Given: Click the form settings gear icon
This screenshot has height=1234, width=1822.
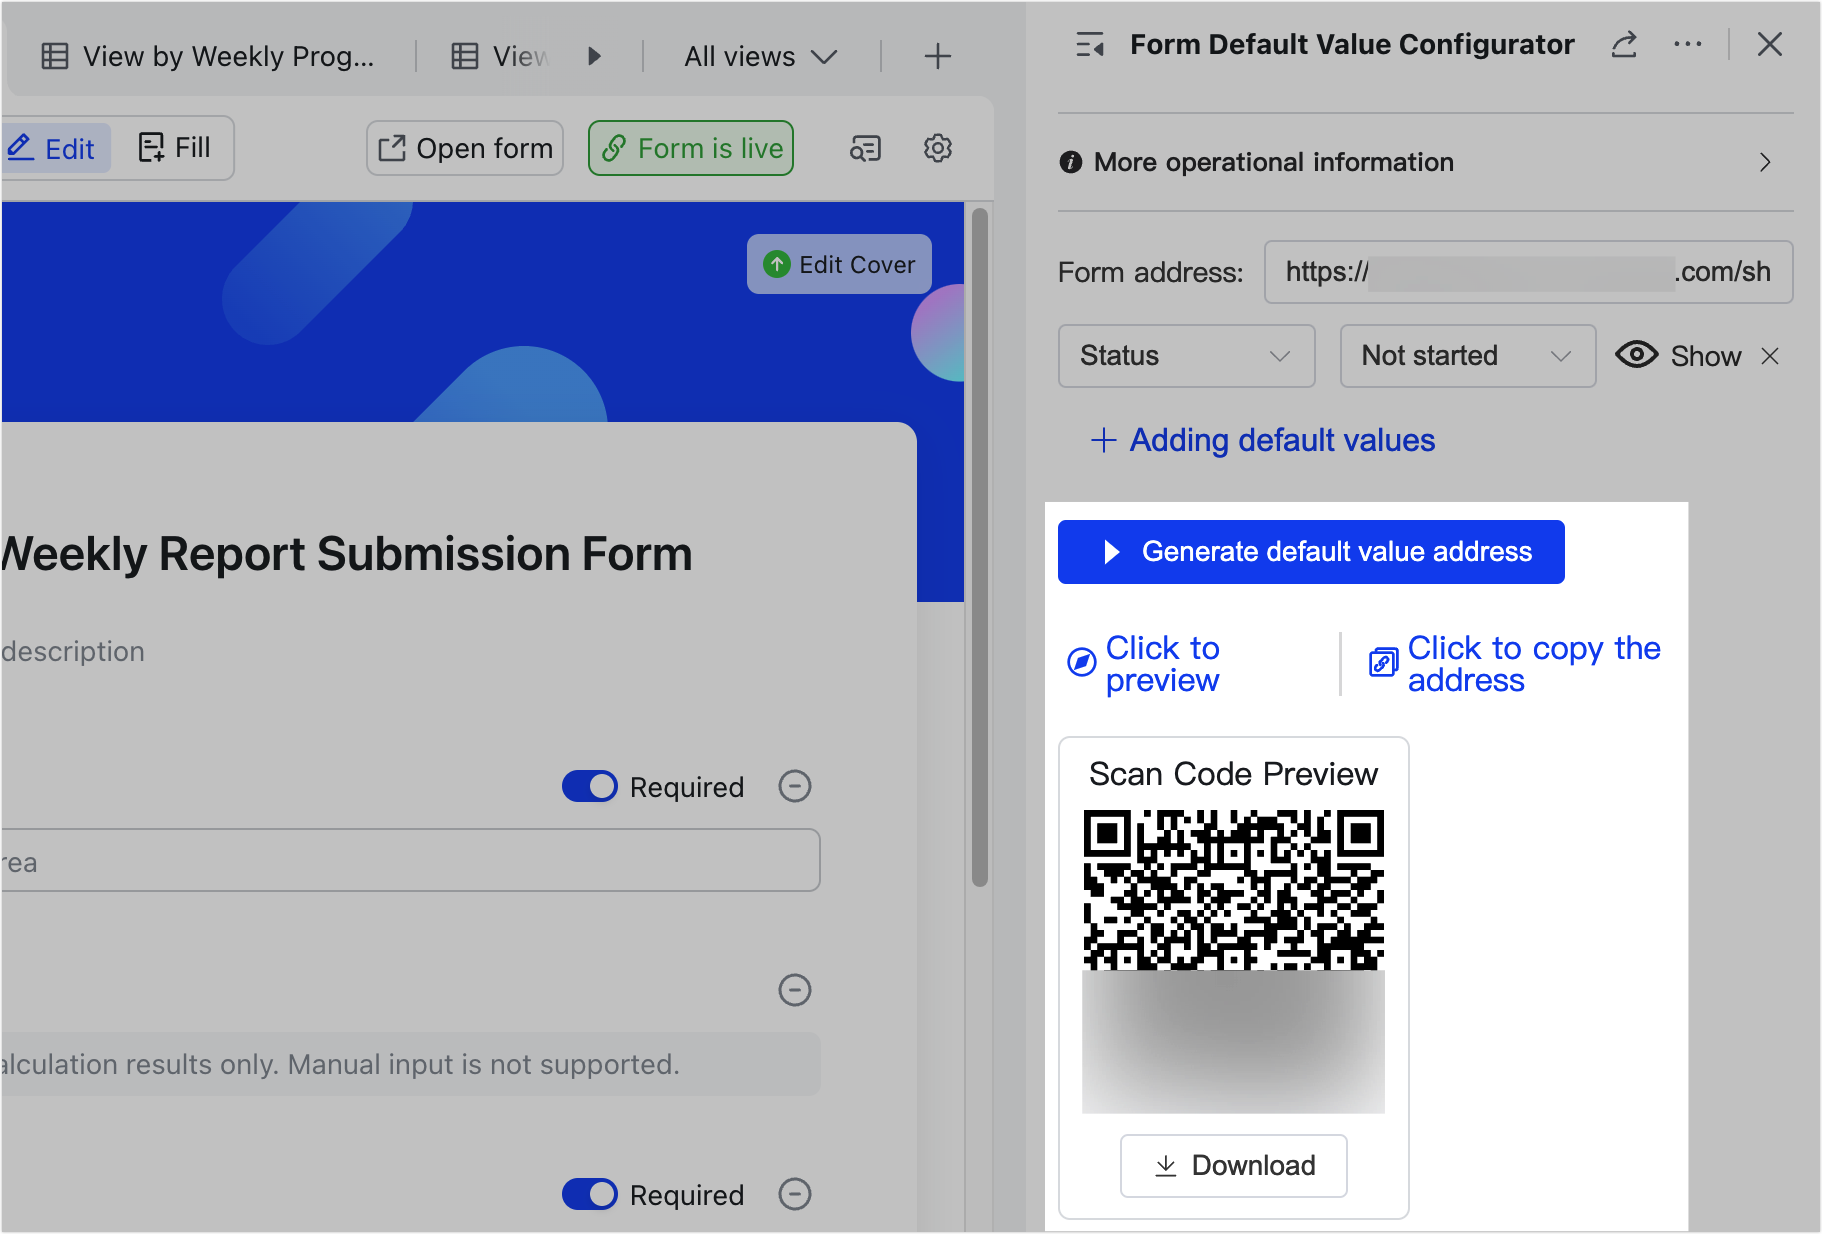Looking at the screenshot, I should click(x=937, y=149).
